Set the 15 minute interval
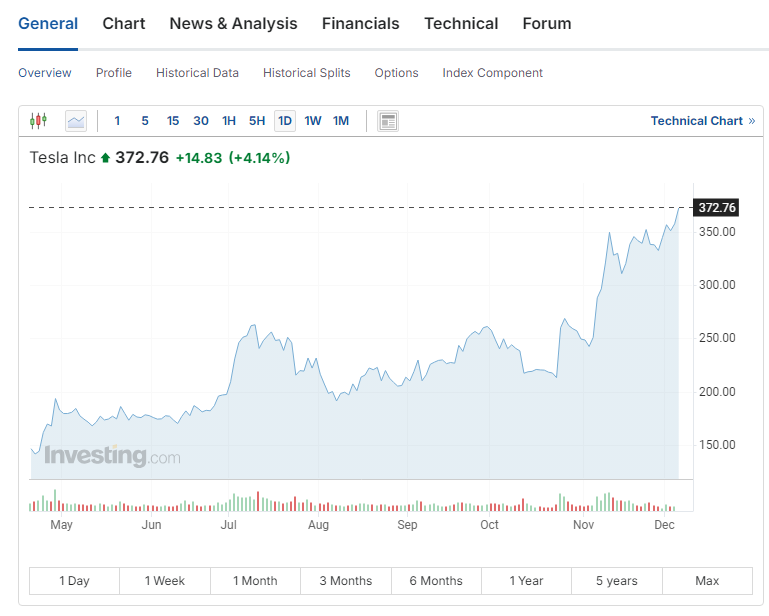Viewport: 769px width, 616px height. point(173,121)
